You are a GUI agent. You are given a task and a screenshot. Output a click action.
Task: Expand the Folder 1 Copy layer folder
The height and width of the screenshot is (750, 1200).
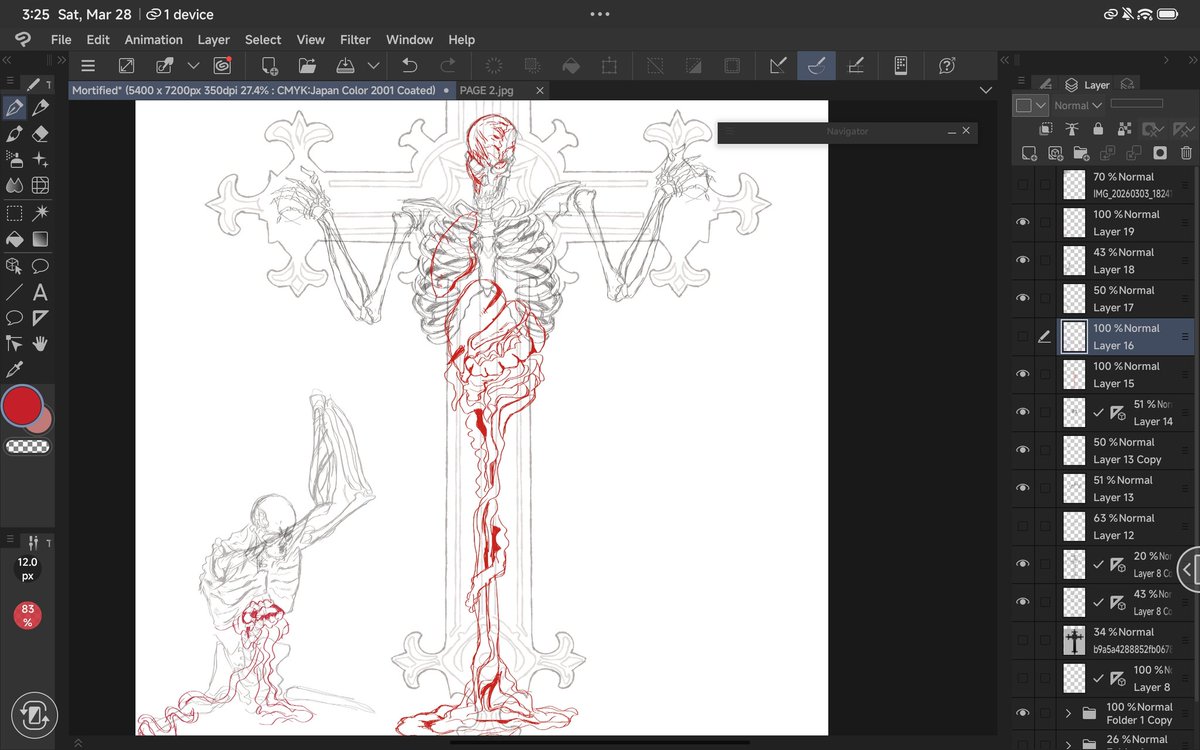[1068, 713]
